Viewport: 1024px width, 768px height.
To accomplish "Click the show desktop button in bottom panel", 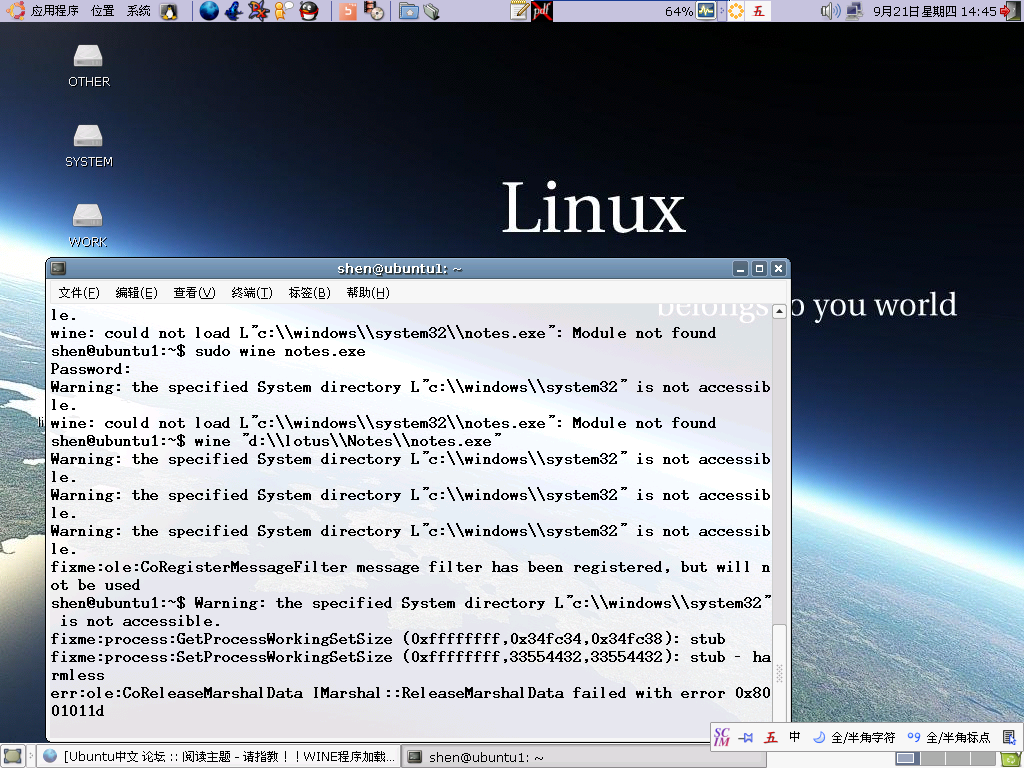I will point(13,756).
